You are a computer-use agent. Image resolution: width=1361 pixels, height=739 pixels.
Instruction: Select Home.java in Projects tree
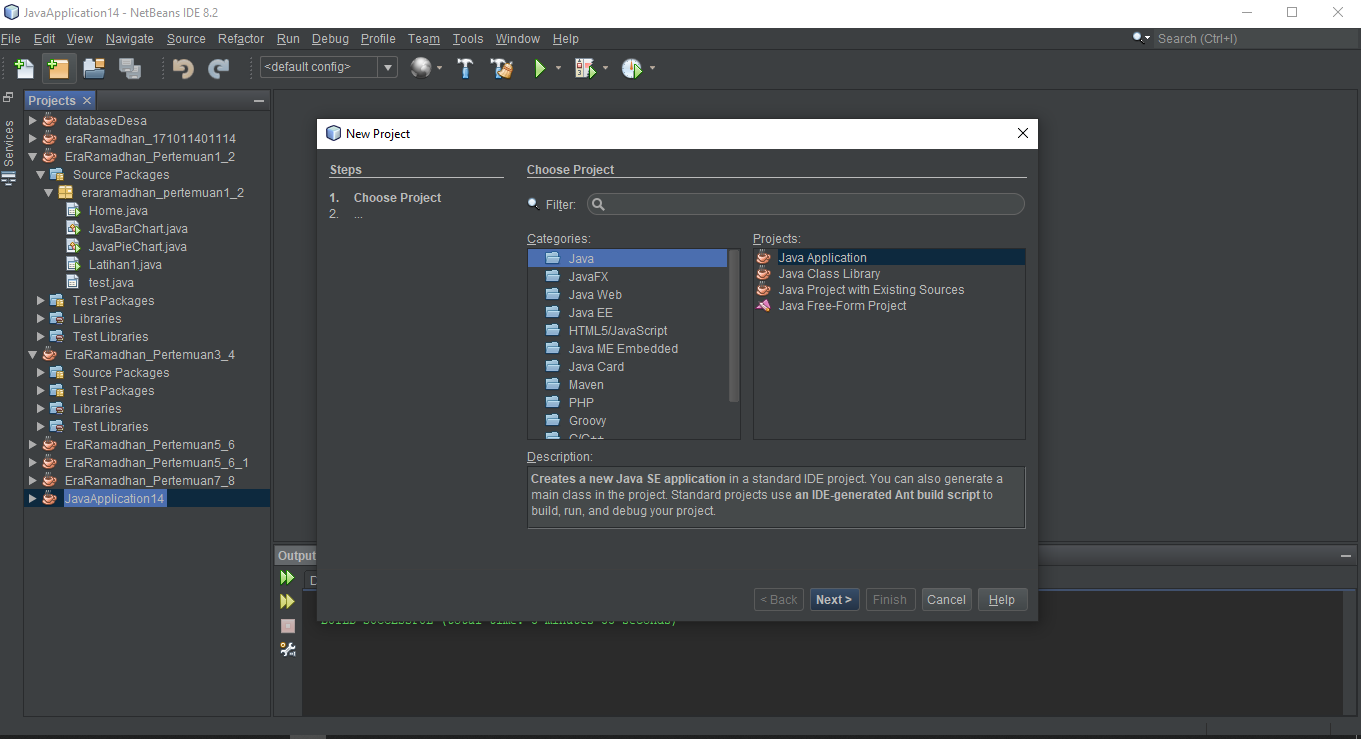tap(118, 211)
